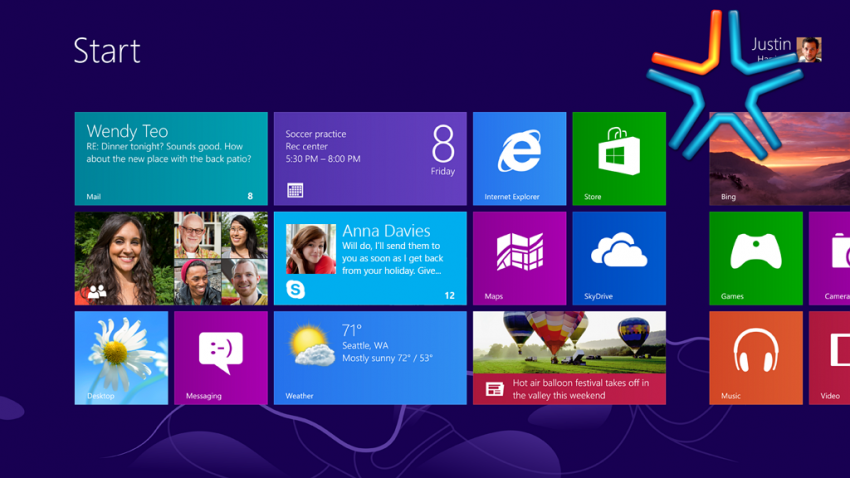
Task: Click the unread mail count 8
Action: tap(250, 196)
